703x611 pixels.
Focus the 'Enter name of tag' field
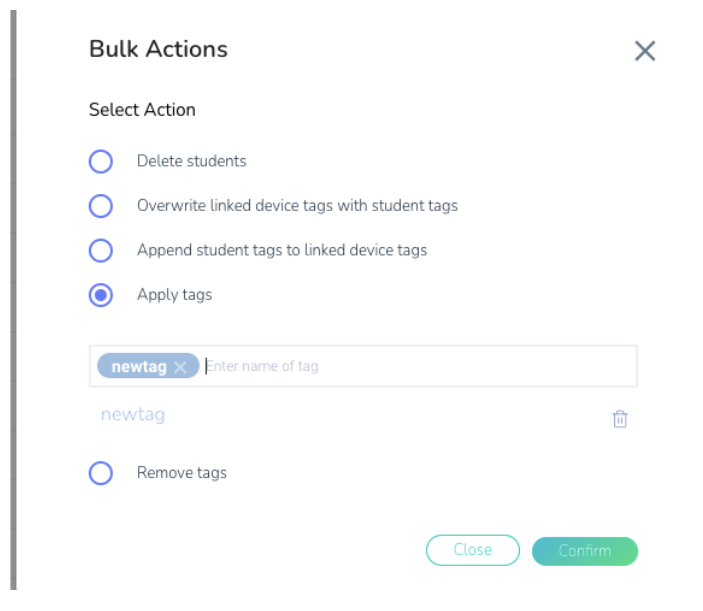[419, 366]
